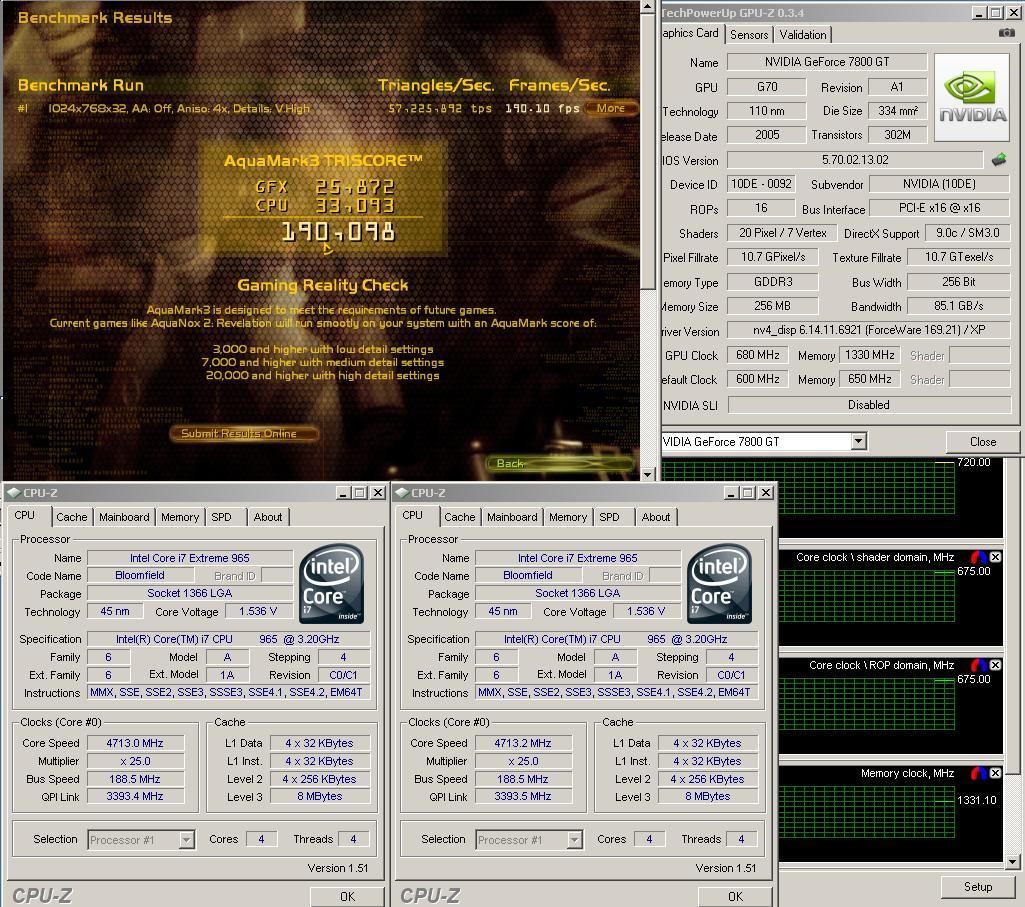Open Processor #1 dropdown in right CPU-Z window

point(575,840)
